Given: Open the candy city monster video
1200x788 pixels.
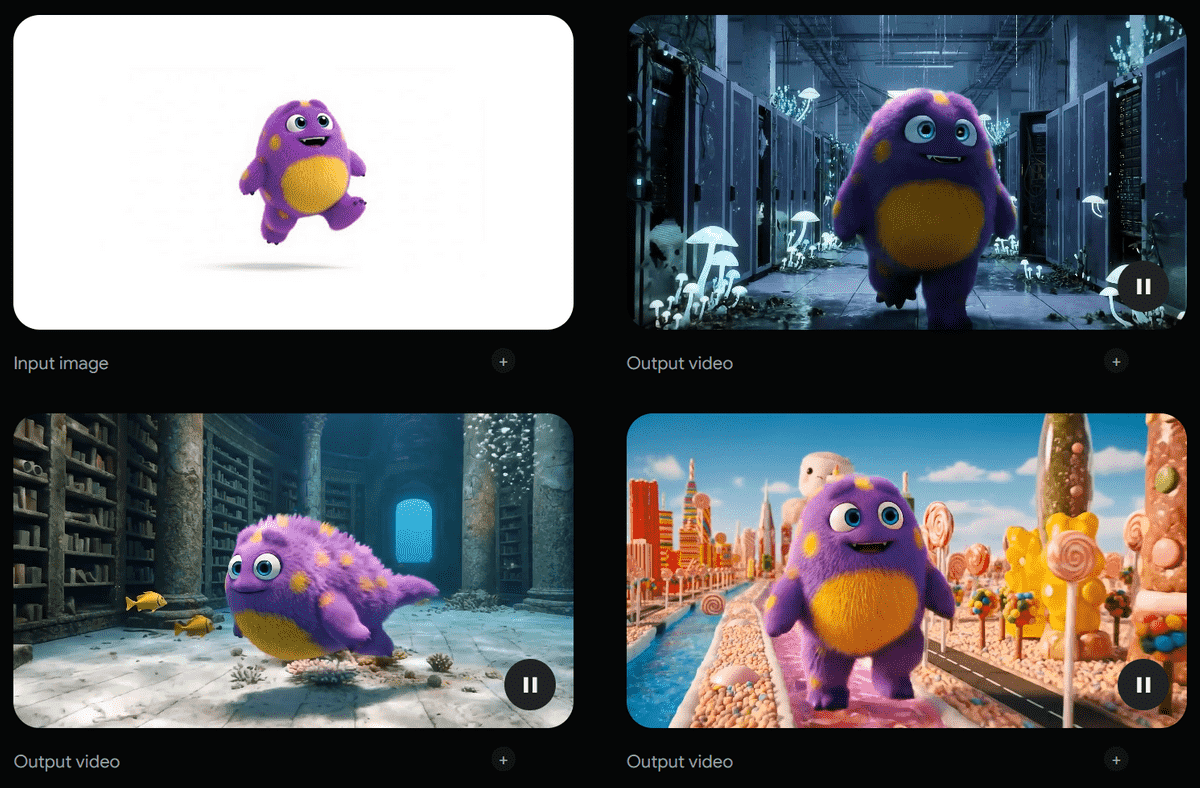Looking at the screenshot, I should pos(906,570).
